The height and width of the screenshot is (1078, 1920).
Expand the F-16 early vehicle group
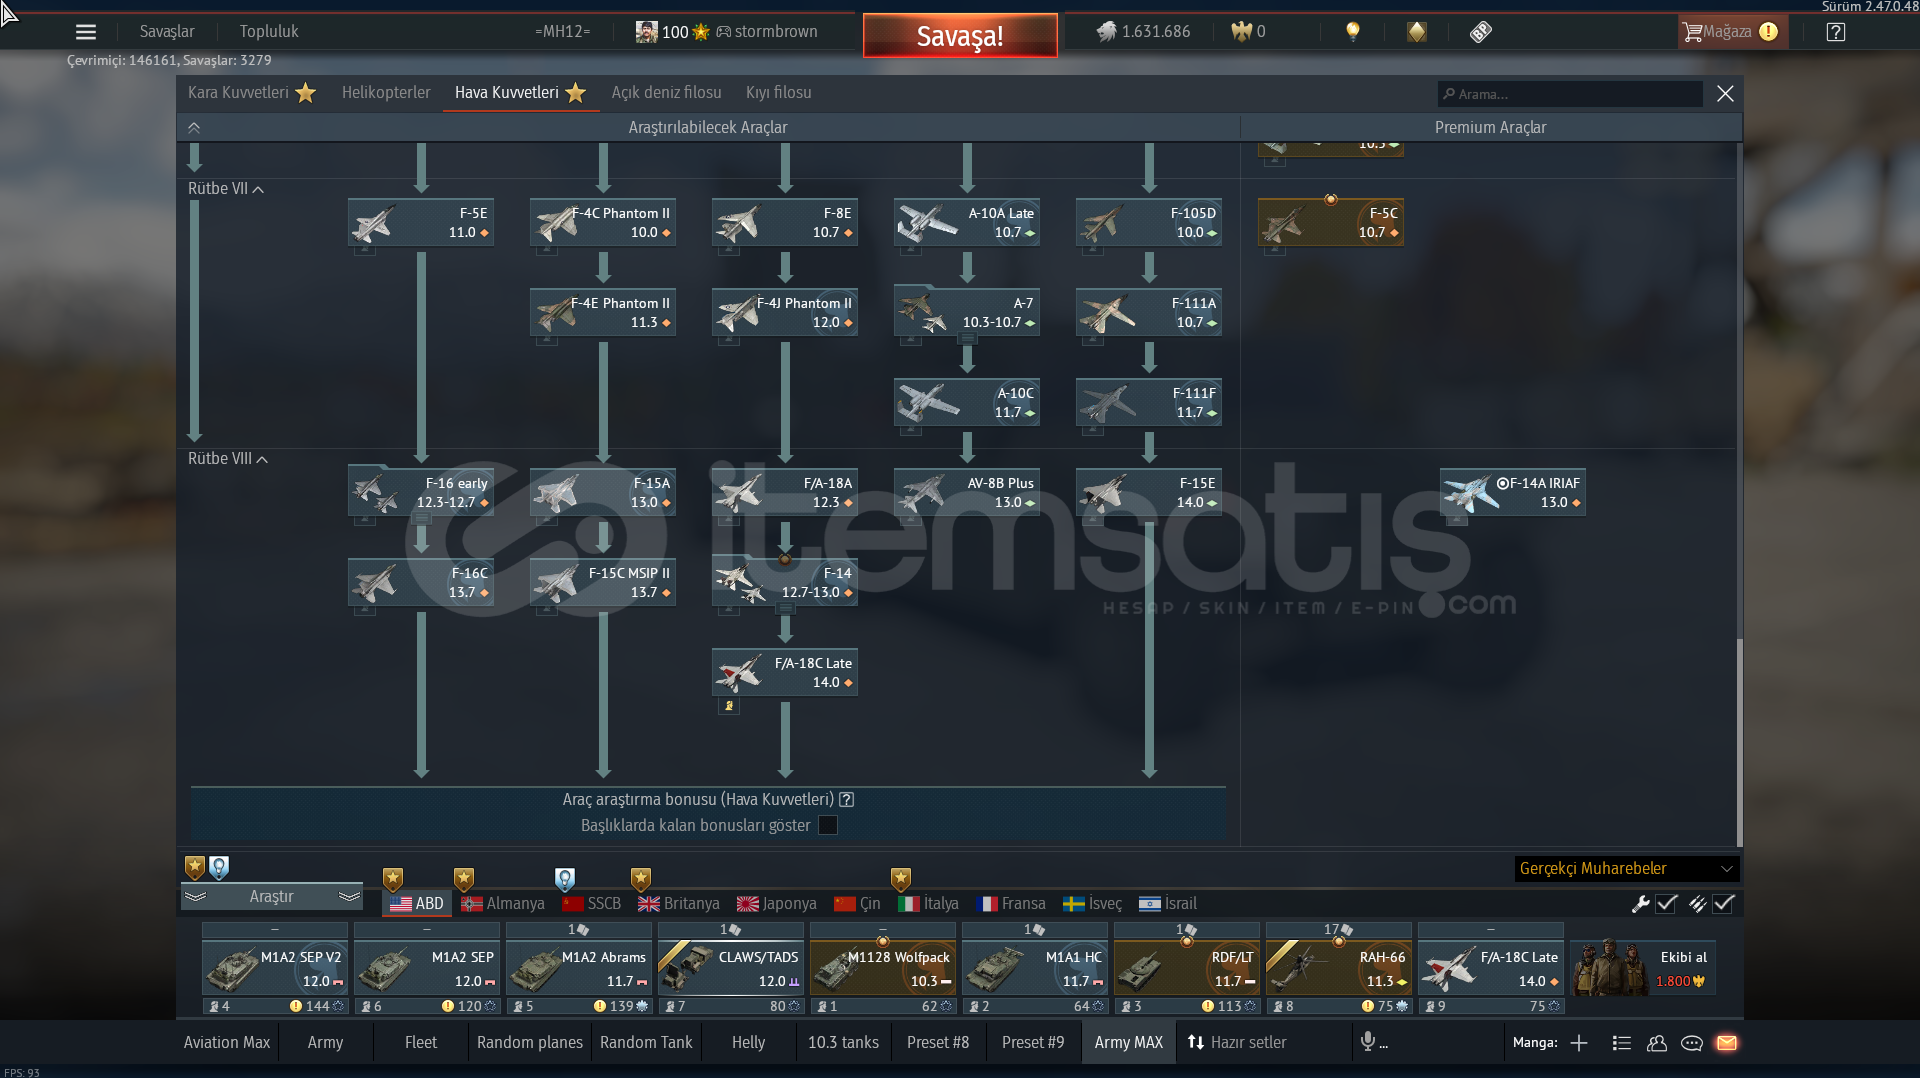click(422, 520)
